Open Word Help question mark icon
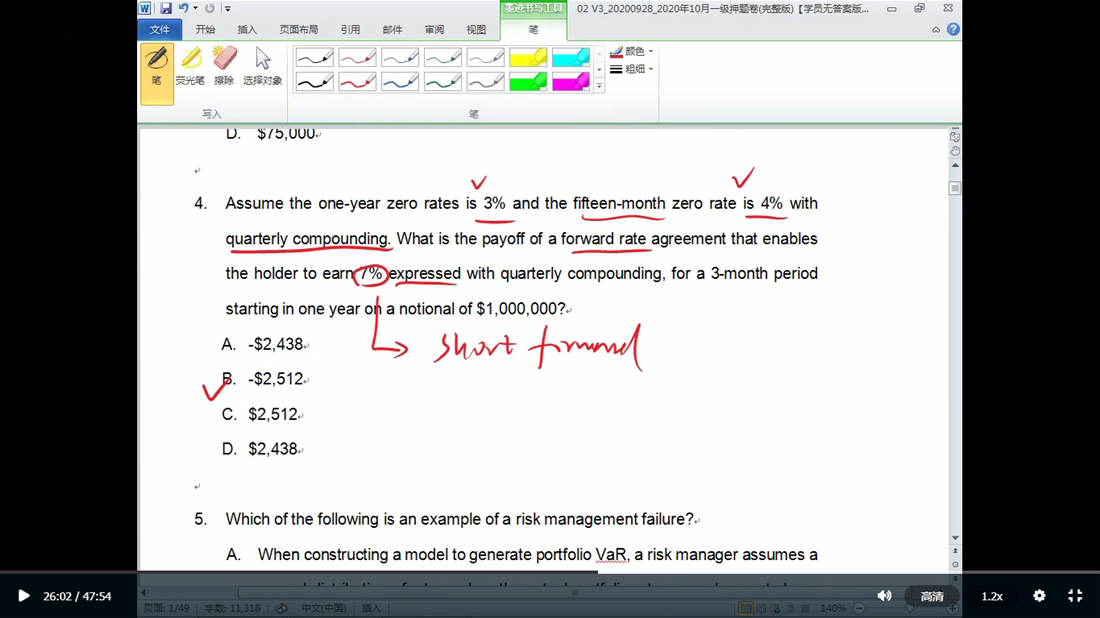Viewport: 1100px width, 618px height. pos(953,29)
